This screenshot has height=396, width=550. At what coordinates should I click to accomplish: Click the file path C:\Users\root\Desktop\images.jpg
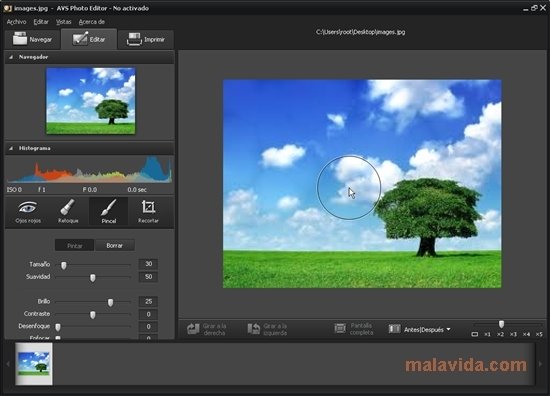360,32
